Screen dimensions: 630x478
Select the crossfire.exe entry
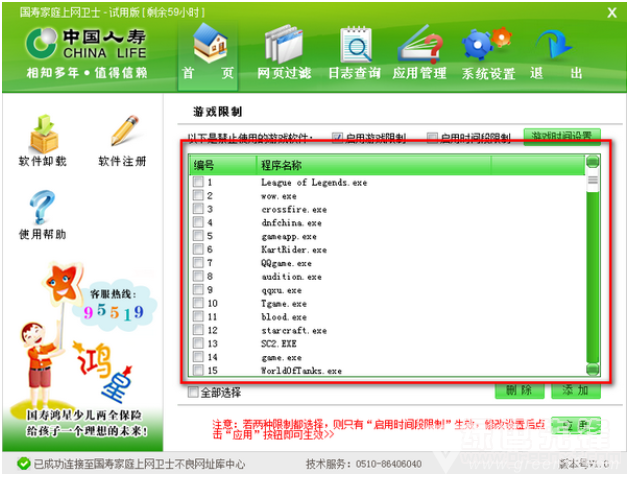click(x=294, y=209)
